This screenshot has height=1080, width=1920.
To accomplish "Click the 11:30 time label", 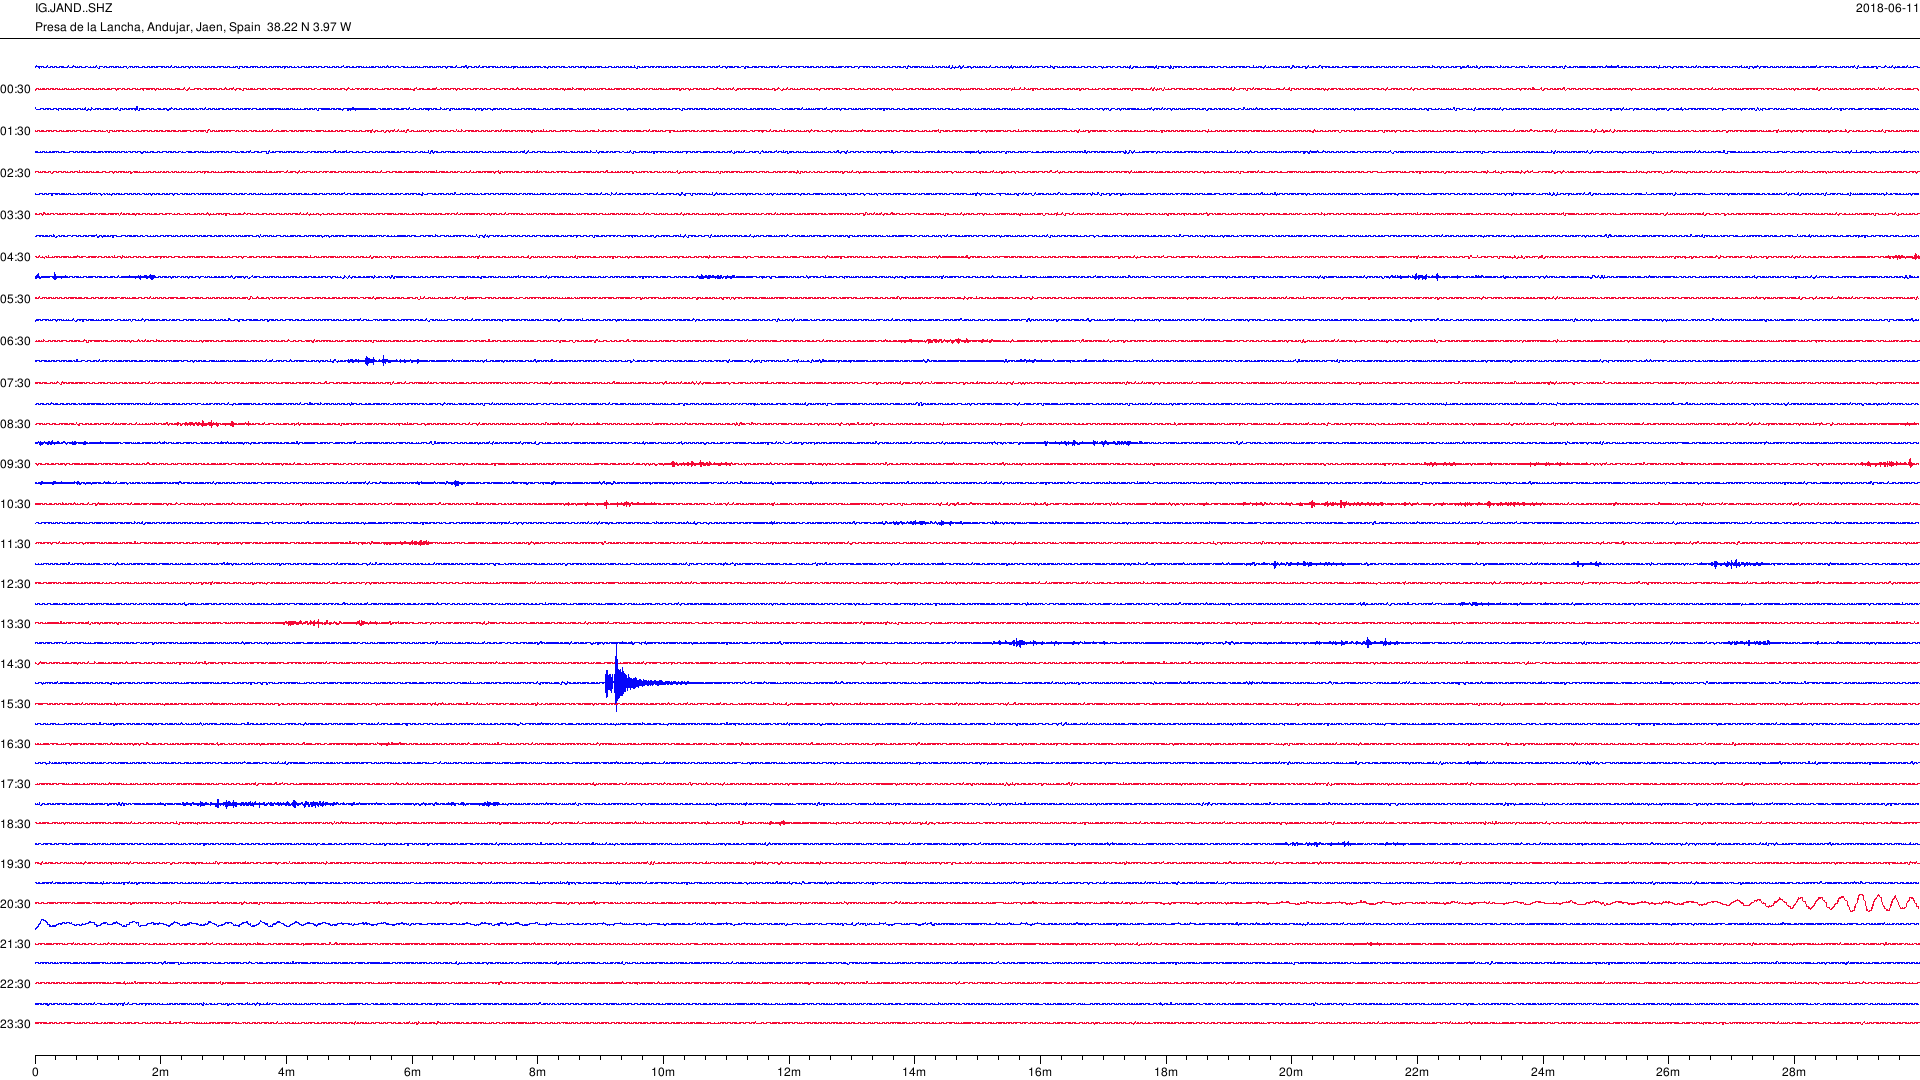I will (15, 544).
